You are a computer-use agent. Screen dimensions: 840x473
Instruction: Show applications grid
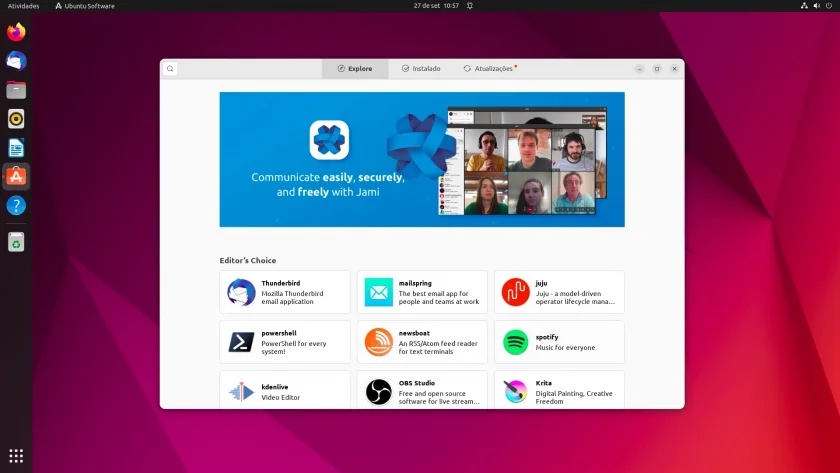tap(16, 456)
